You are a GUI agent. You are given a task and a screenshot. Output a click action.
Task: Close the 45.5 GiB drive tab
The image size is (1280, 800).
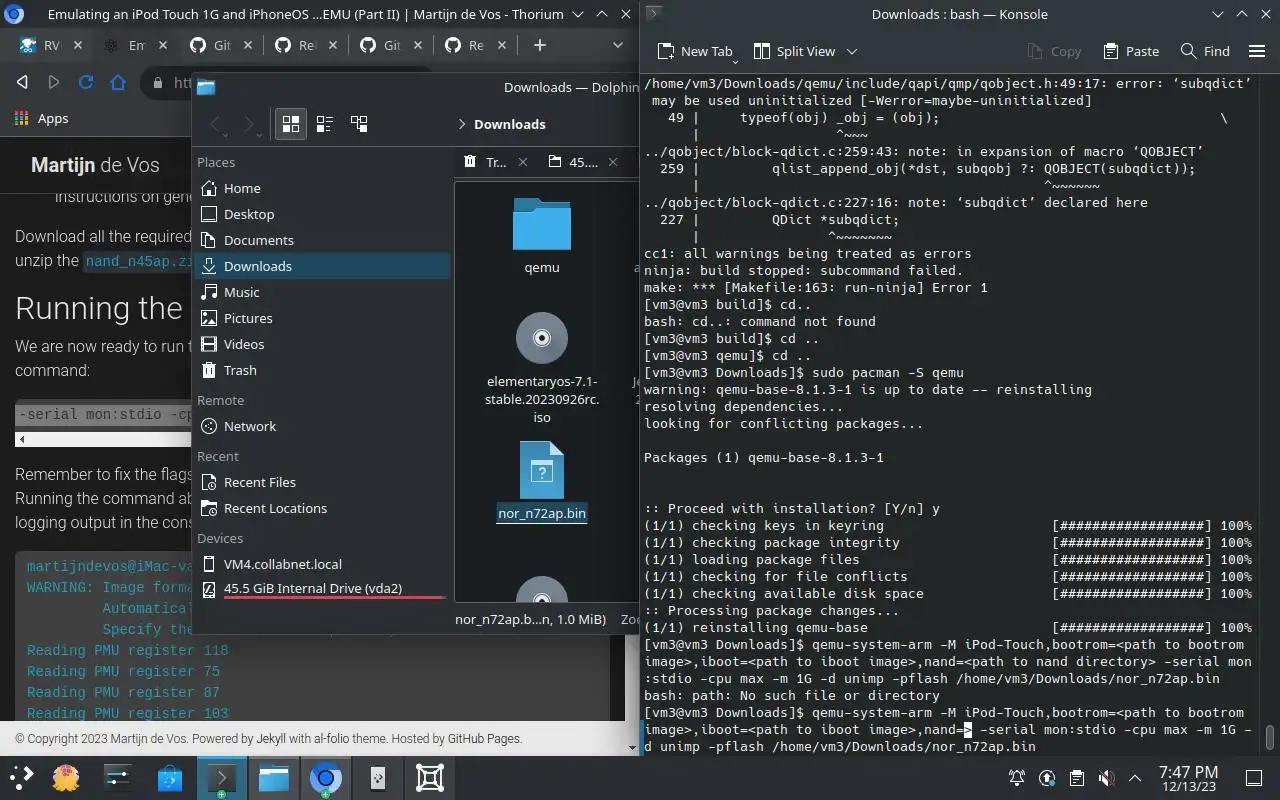pos(613,162)
